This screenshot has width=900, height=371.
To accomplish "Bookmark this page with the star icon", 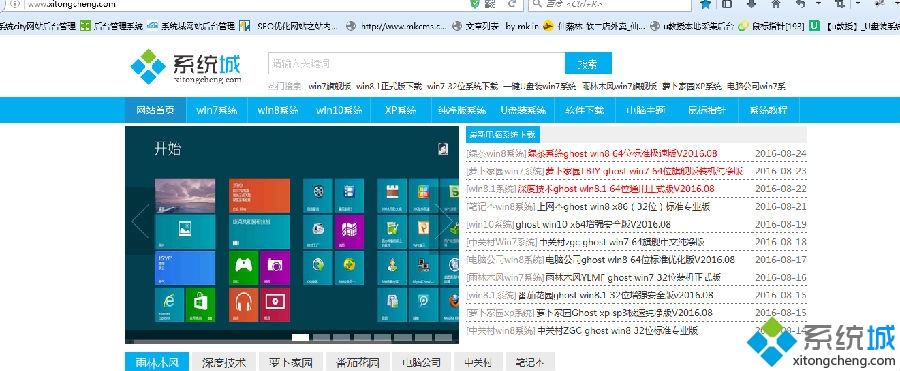I will click(x=705, y=4).
